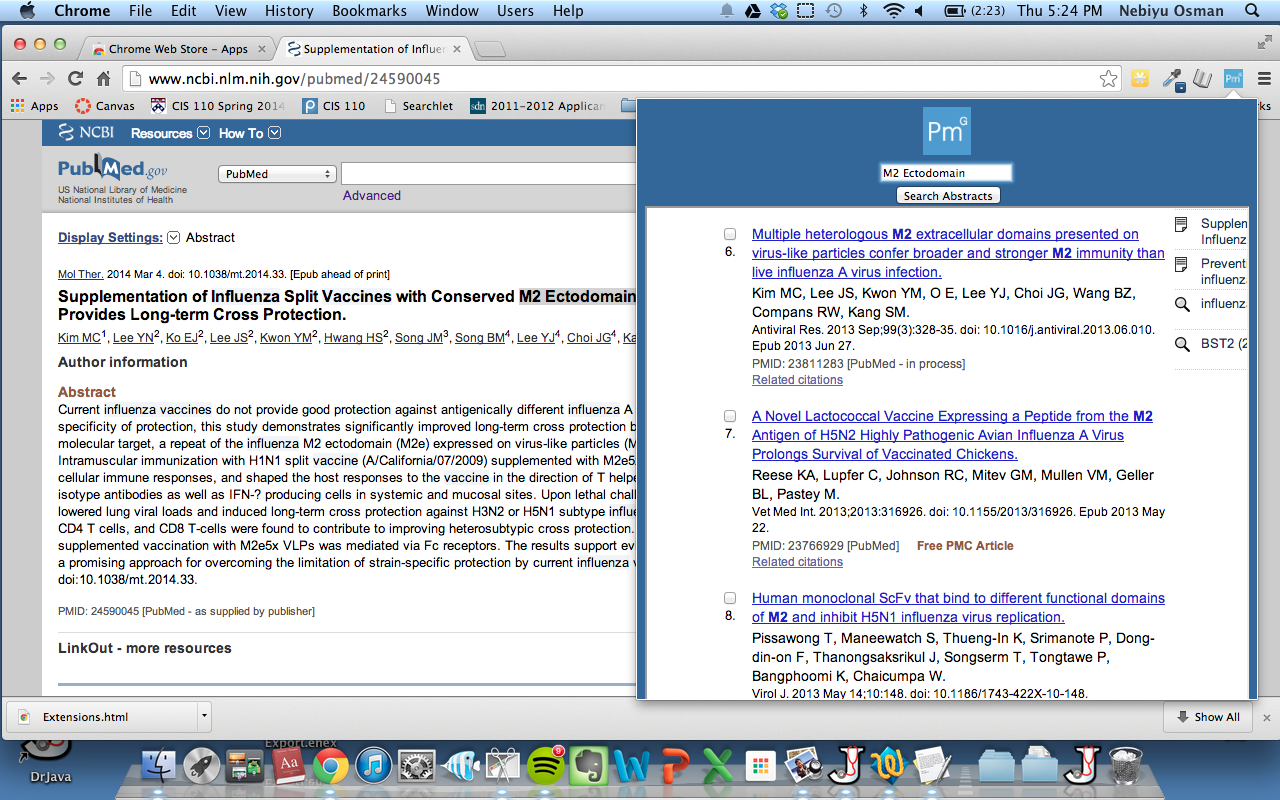Open System Preferences from the dock
The image size is (1280, 800).
click(x=416, y=767)
